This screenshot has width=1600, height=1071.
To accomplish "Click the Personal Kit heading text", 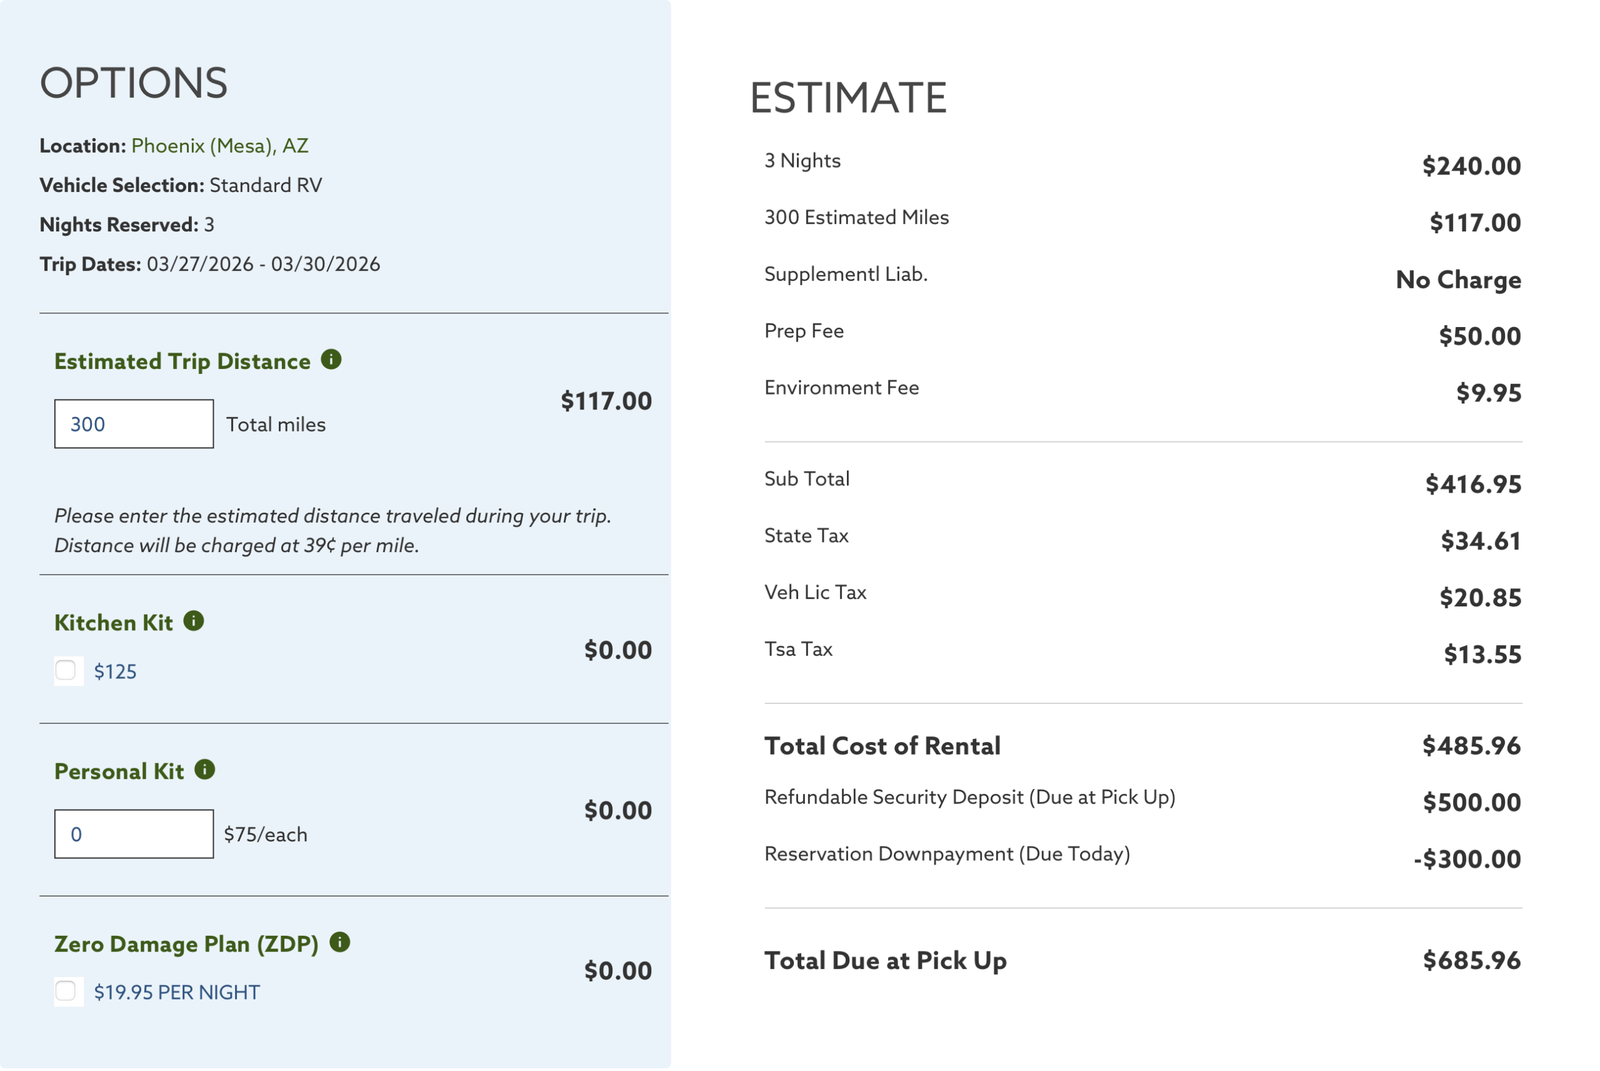I will point(119,772).
